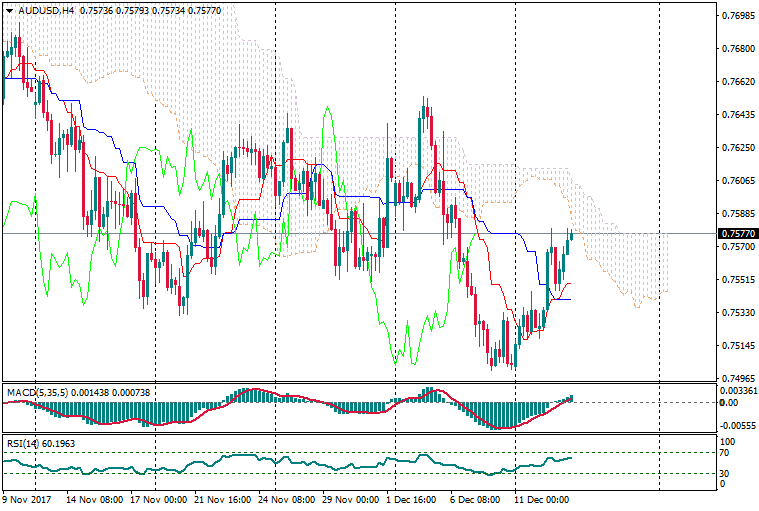Click the 24 Nov 08:00 time label

[287, 497]
